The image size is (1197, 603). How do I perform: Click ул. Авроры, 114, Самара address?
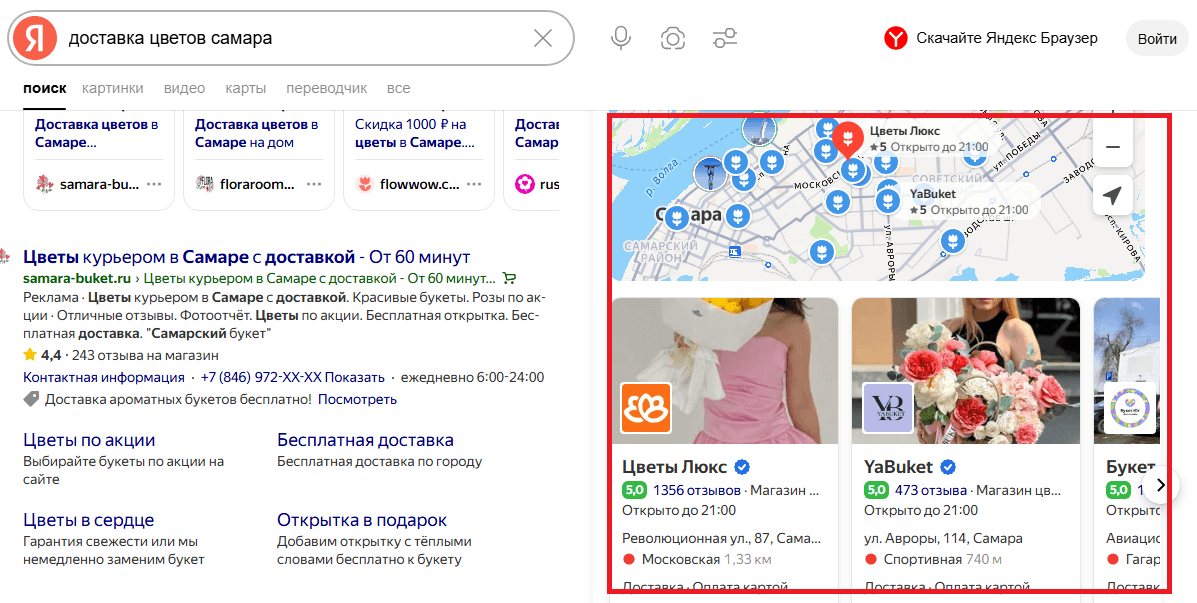943,538
